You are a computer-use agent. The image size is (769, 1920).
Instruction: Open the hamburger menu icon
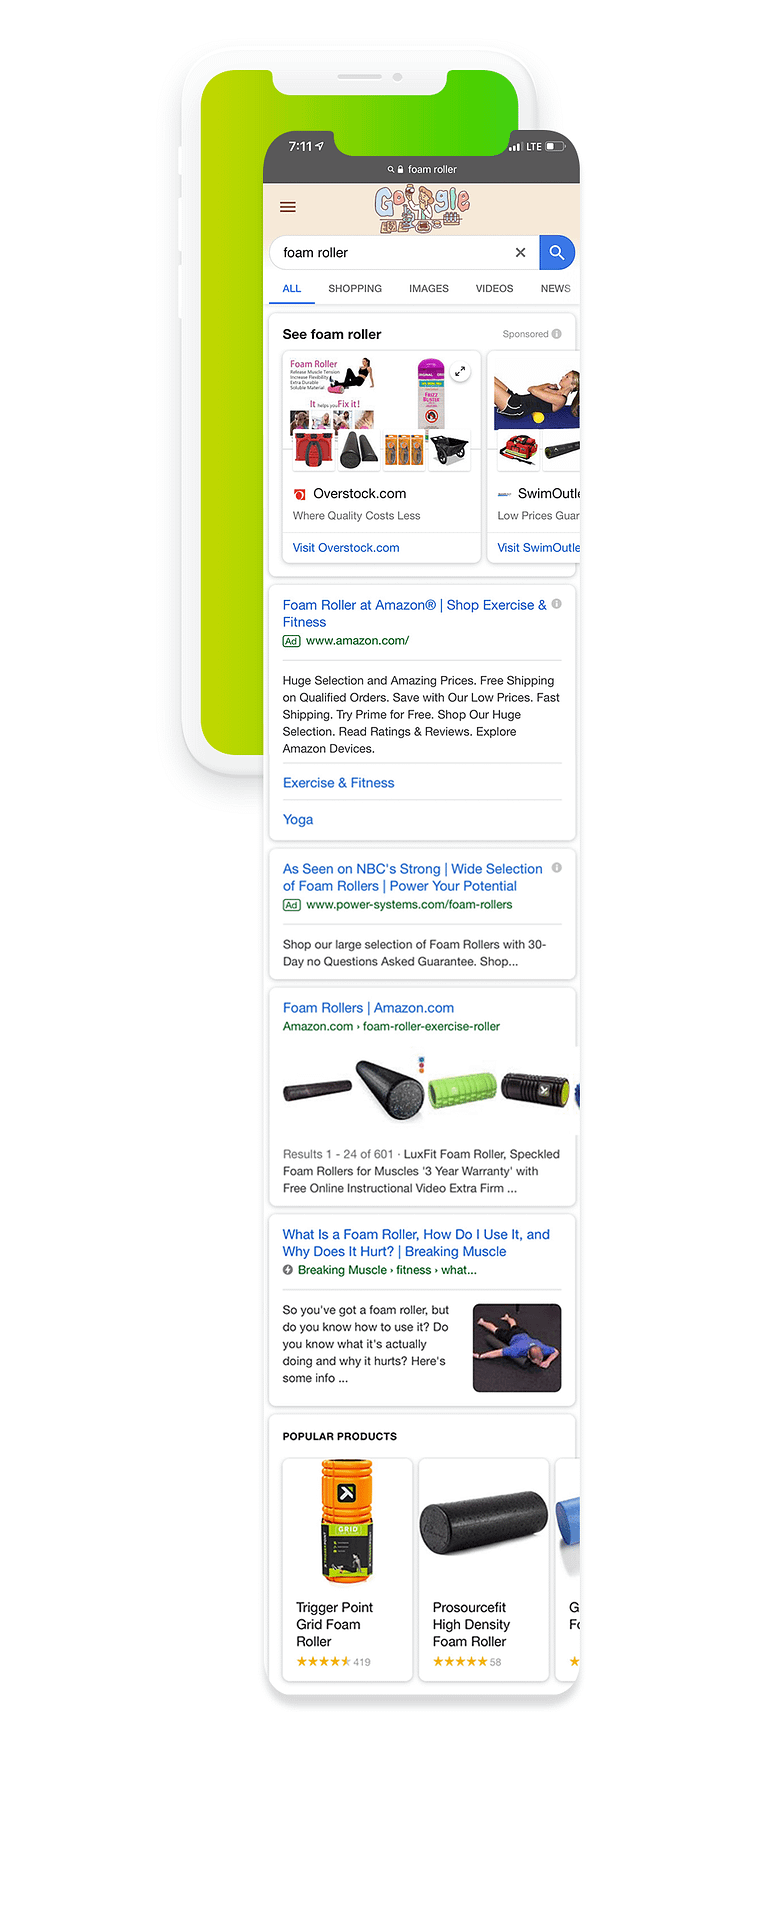288,207
